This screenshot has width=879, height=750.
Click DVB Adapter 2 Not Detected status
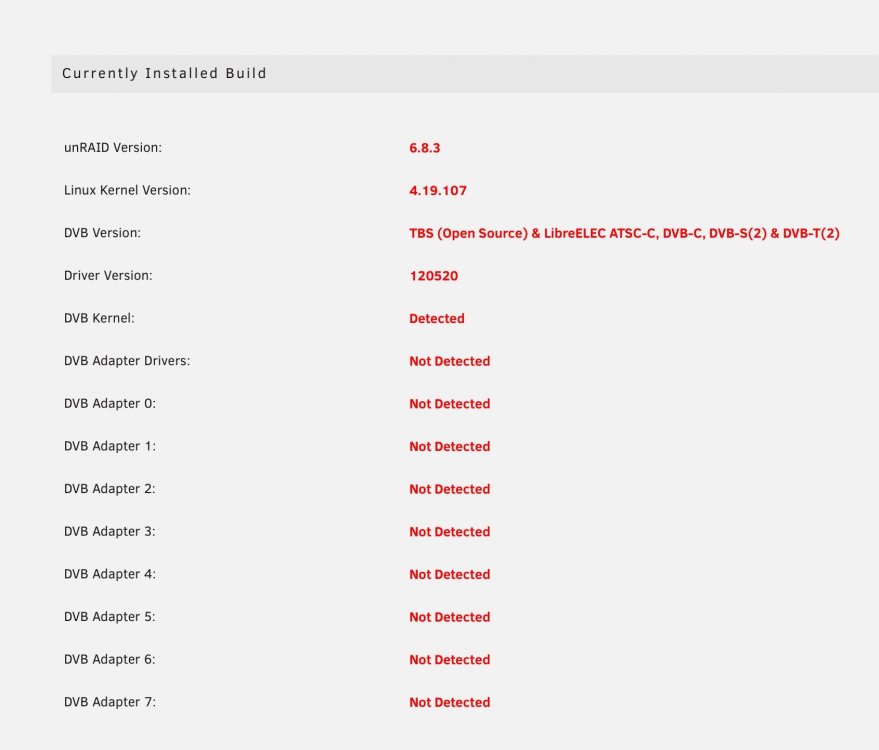pyautogui.click(x=450, y=489)
